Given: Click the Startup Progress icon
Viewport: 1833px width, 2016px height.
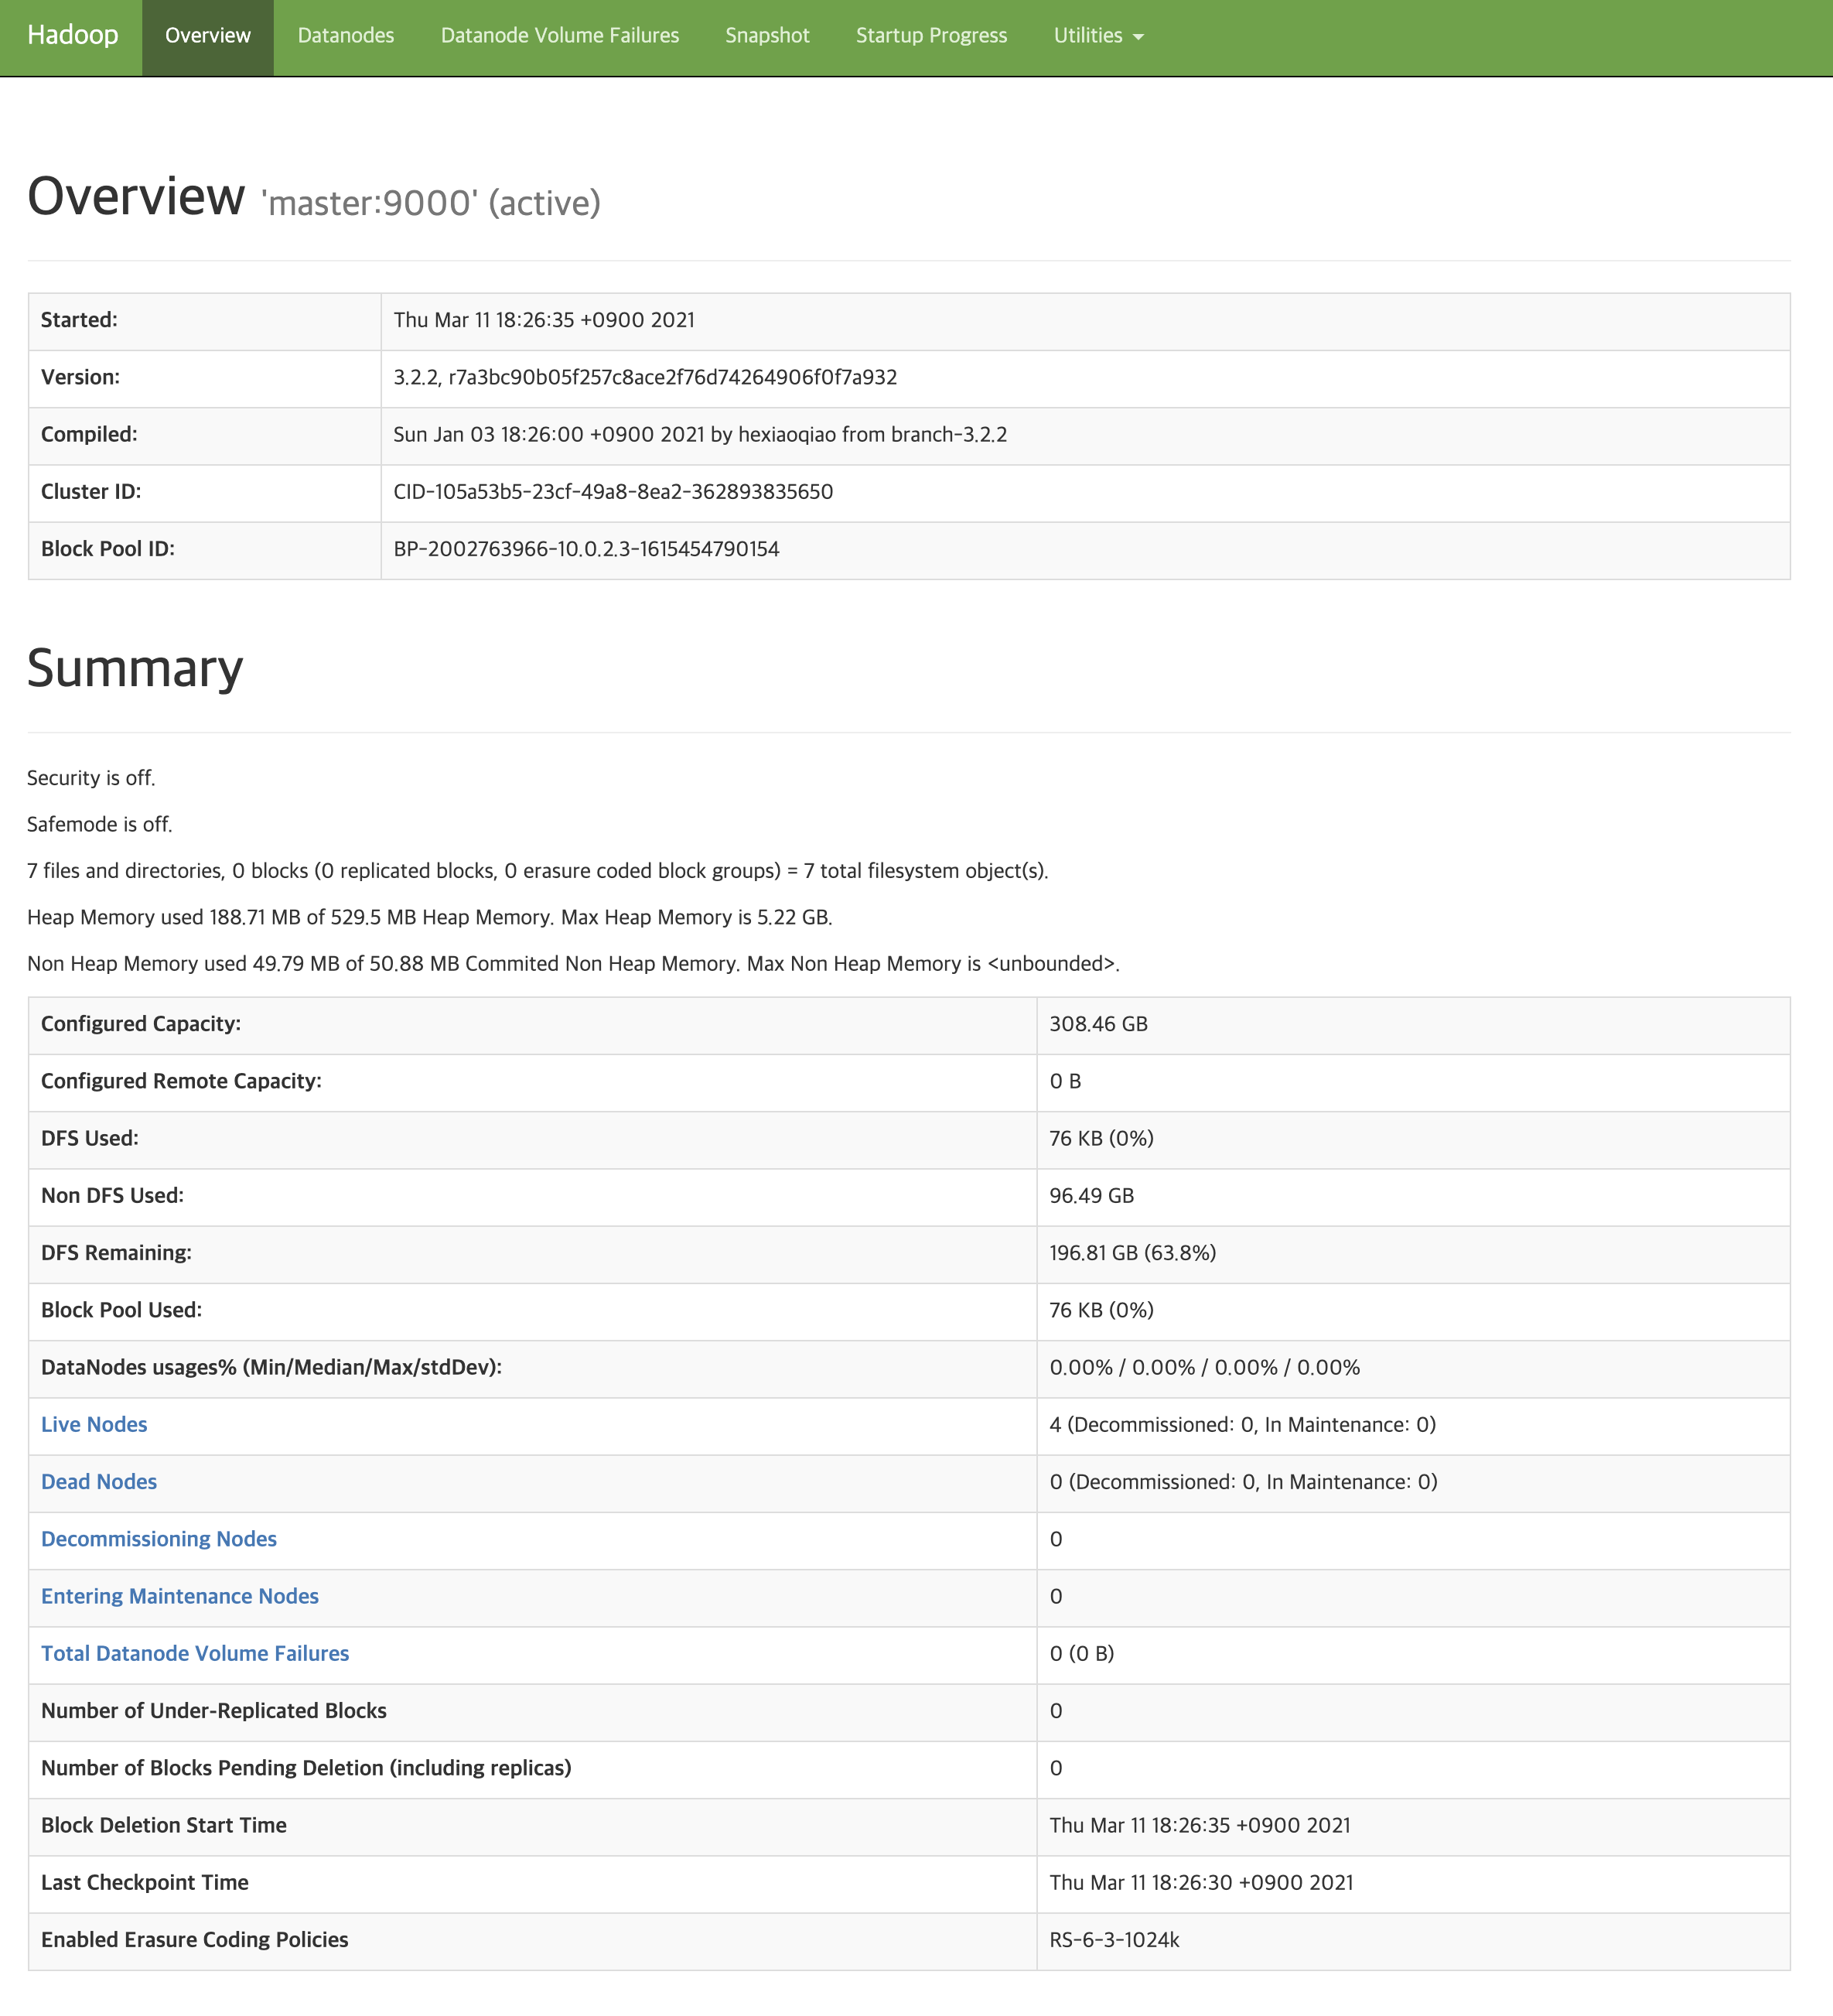Looking at the screenshot, I should pyautogui.click(x=930, y=35).
